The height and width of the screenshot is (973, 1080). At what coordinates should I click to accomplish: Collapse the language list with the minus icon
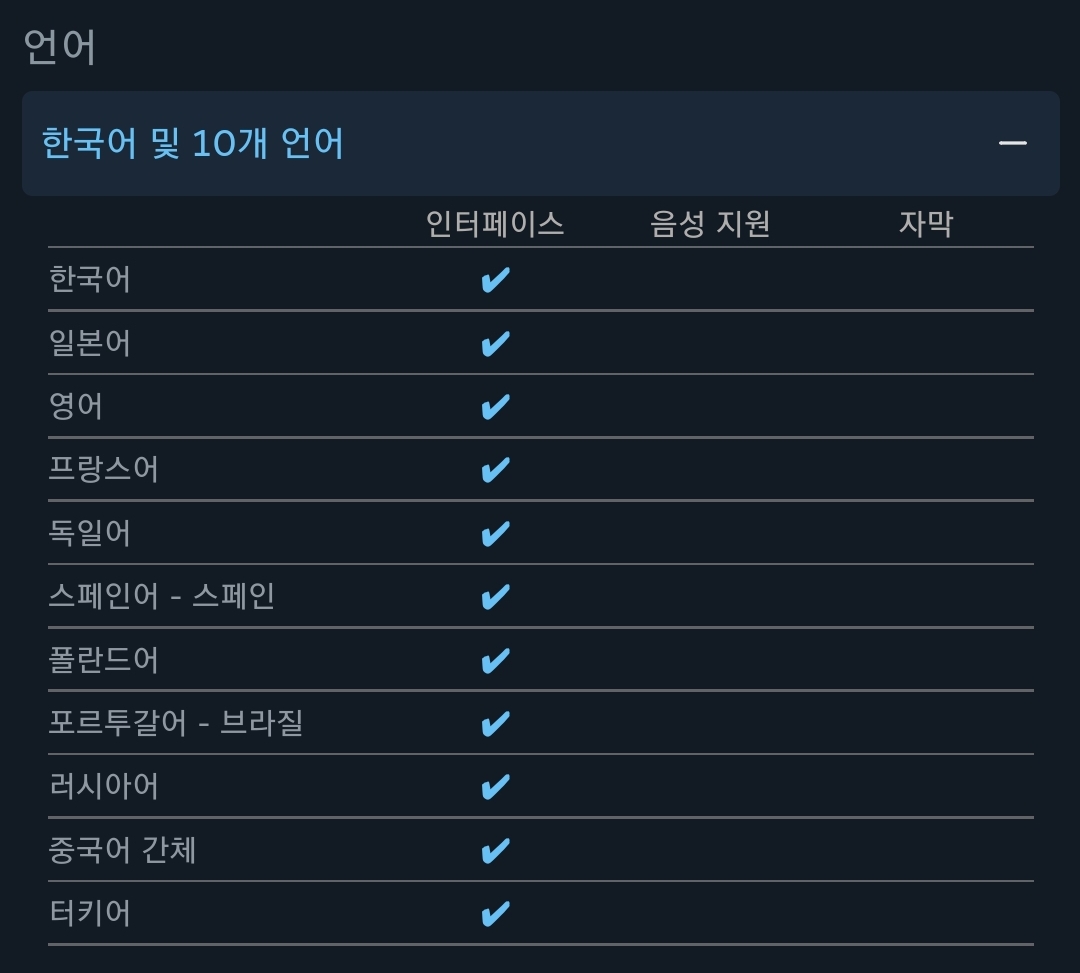tap(1012, 143)
